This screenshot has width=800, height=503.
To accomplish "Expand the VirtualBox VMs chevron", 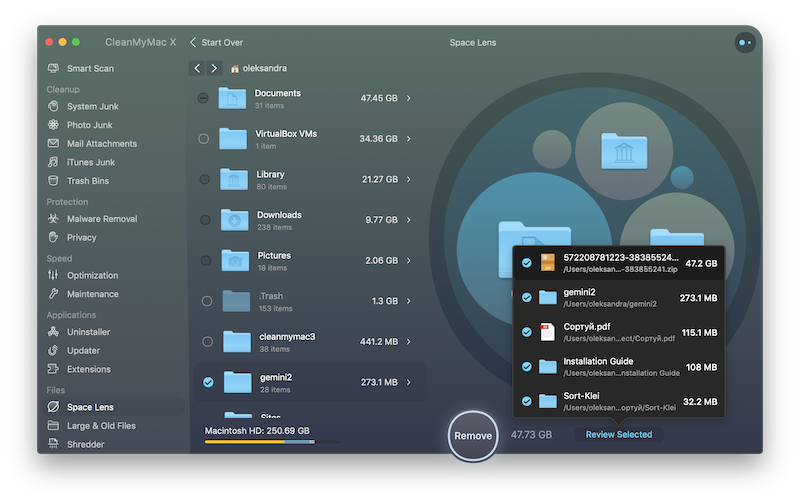I will pyautogui.click(x=409, y=138).
